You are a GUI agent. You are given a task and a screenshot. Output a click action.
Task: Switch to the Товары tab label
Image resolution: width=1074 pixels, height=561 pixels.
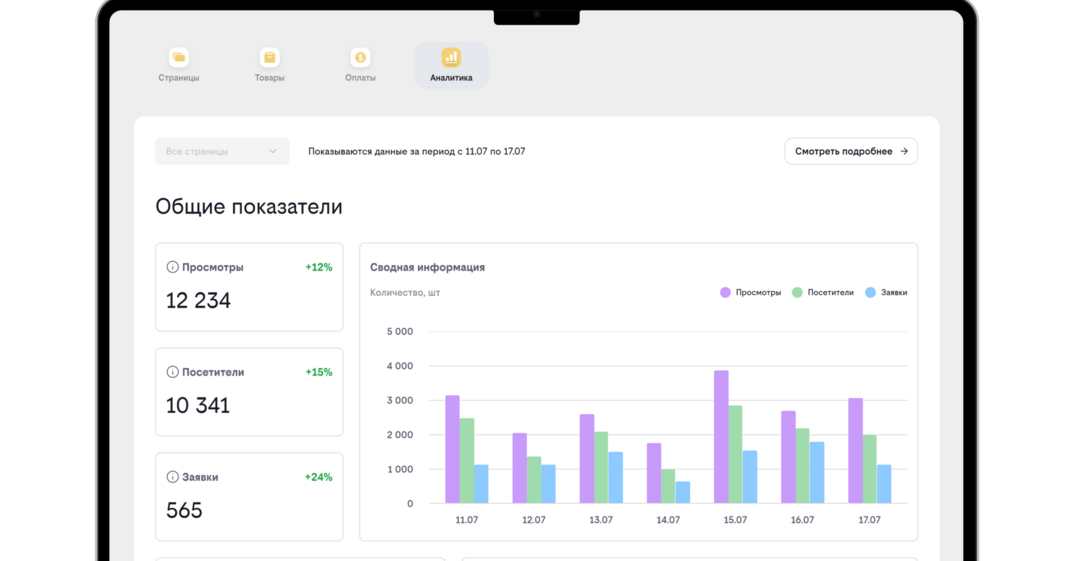click(269, 78)
